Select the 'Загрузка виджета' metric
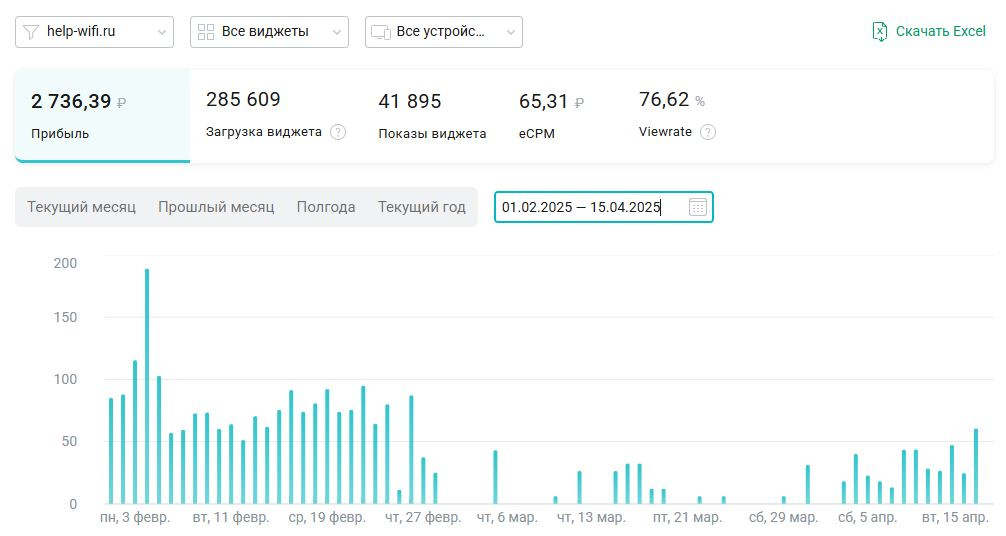Screen dimensions: 1006x536 pyautogui.click(x=264, y=132)
